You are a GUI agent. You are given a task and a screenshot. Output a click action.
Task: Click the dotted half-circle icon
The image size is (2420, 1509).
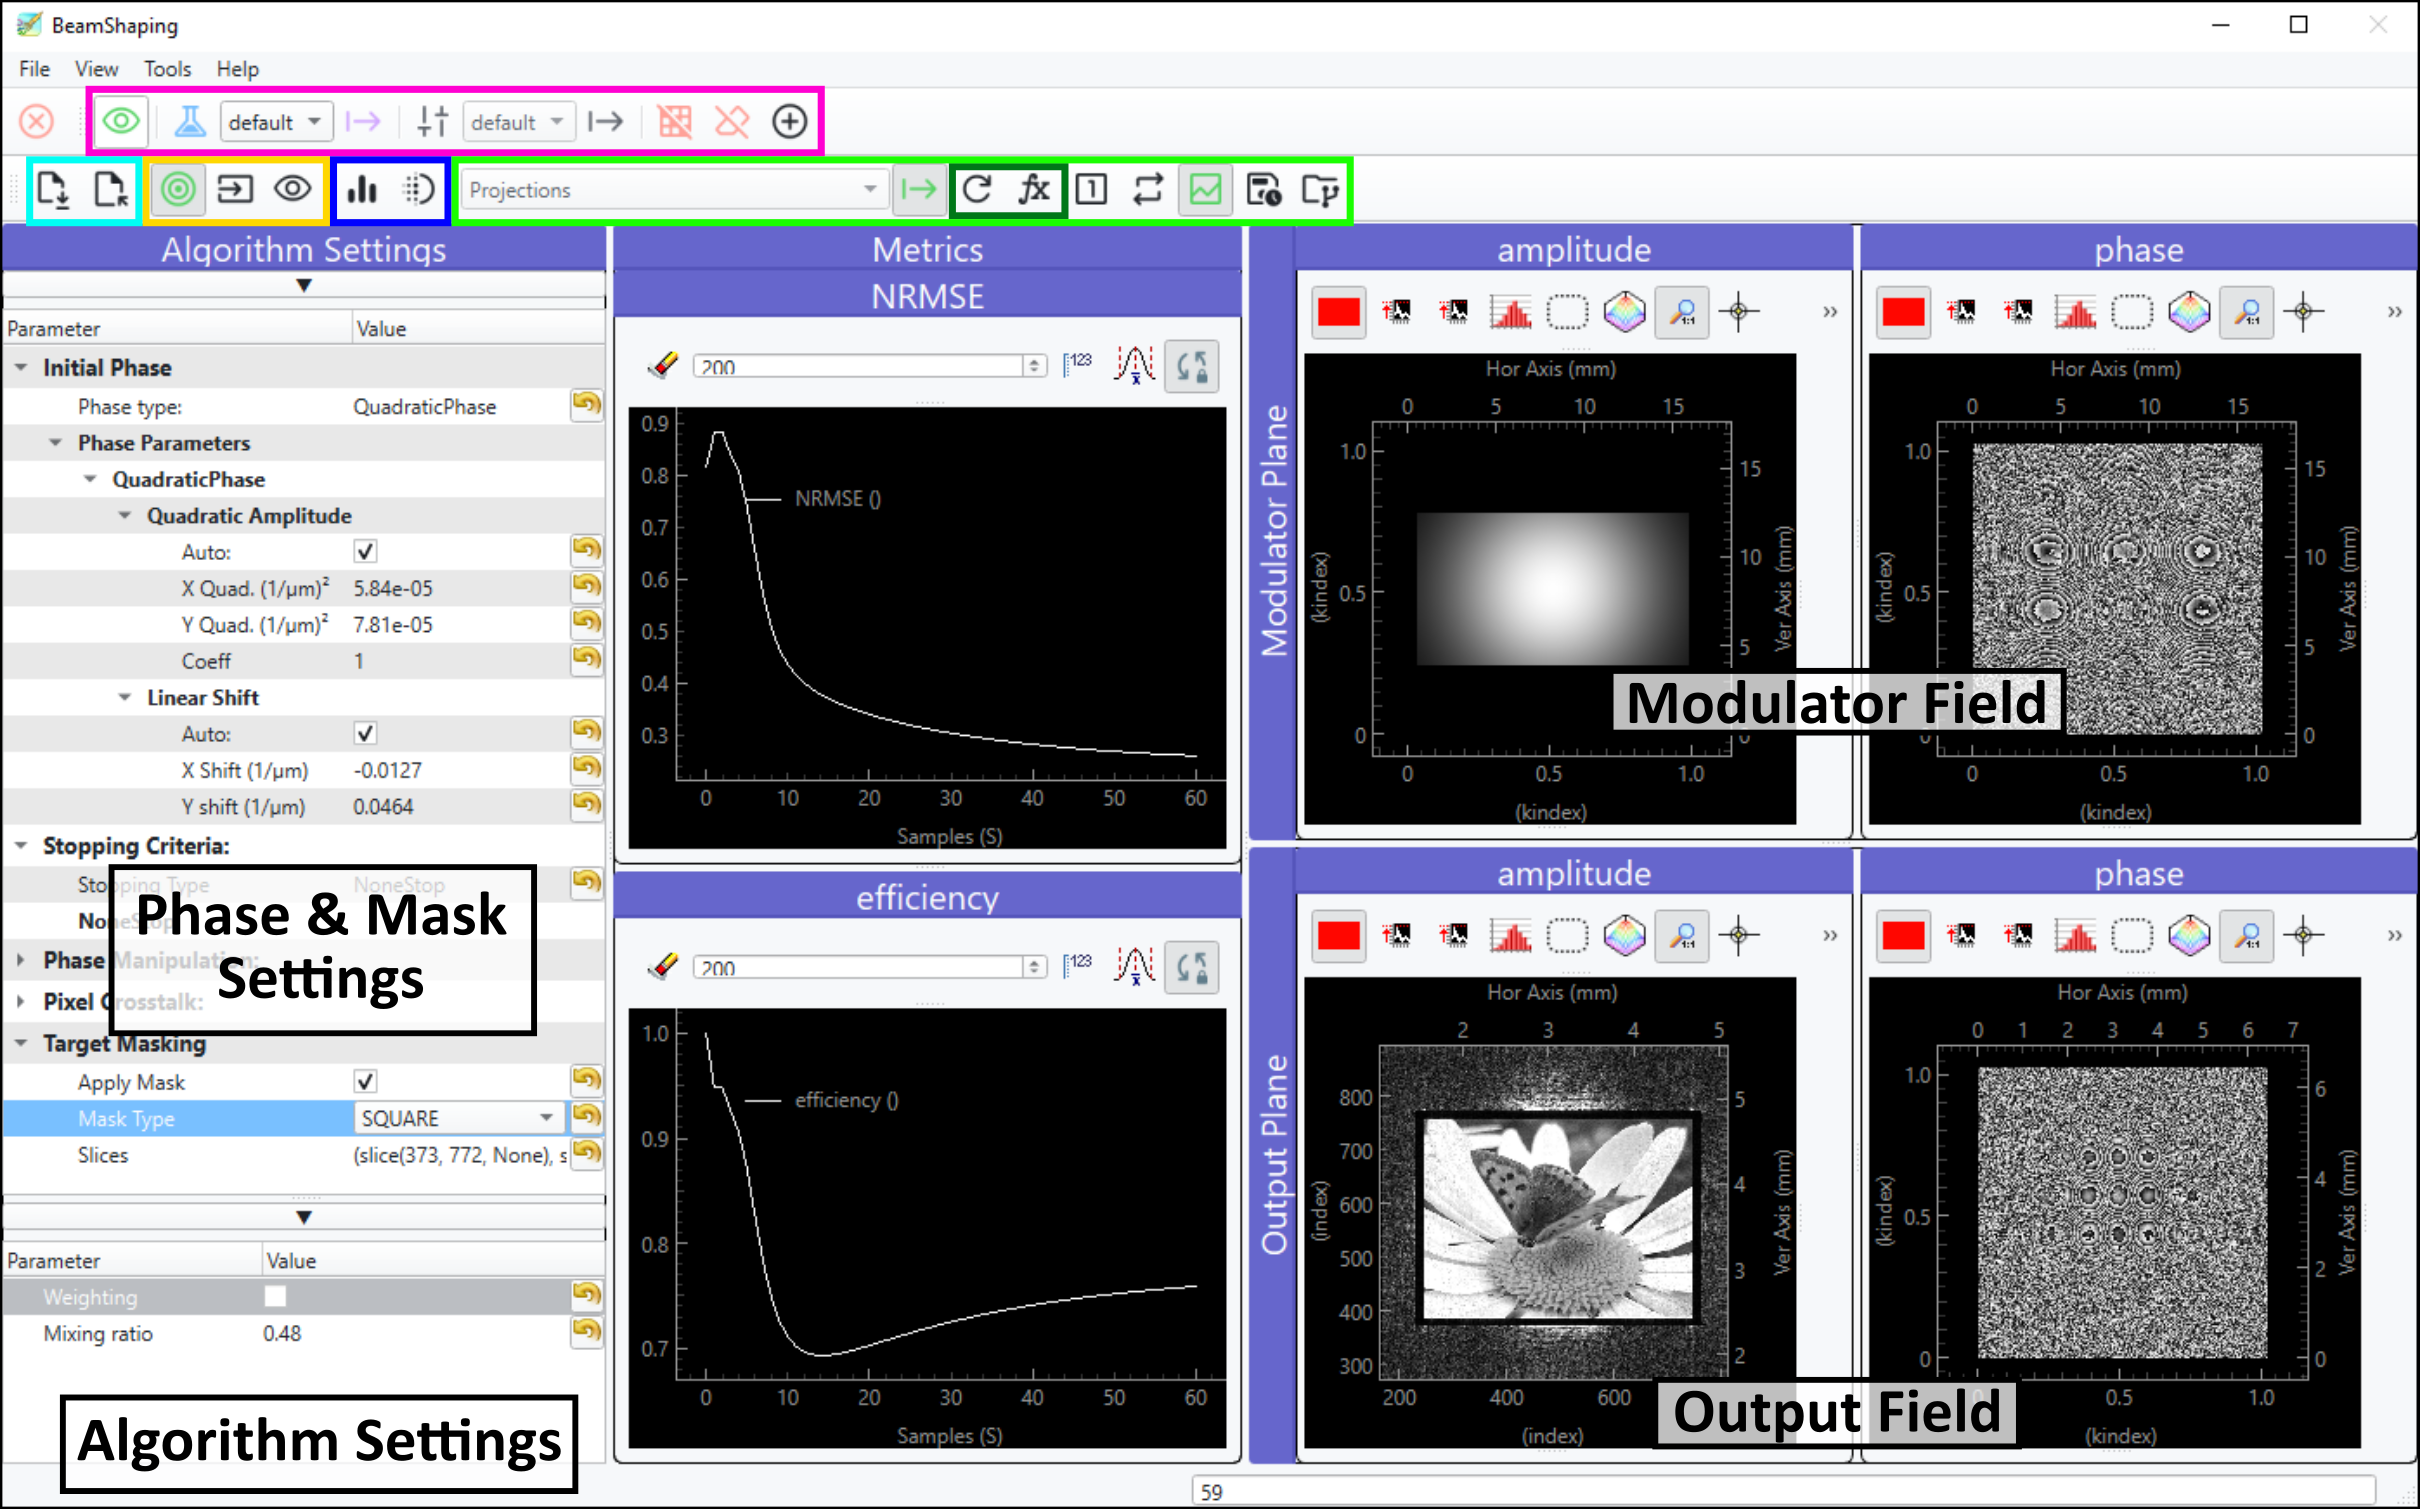tap(420, 189)
